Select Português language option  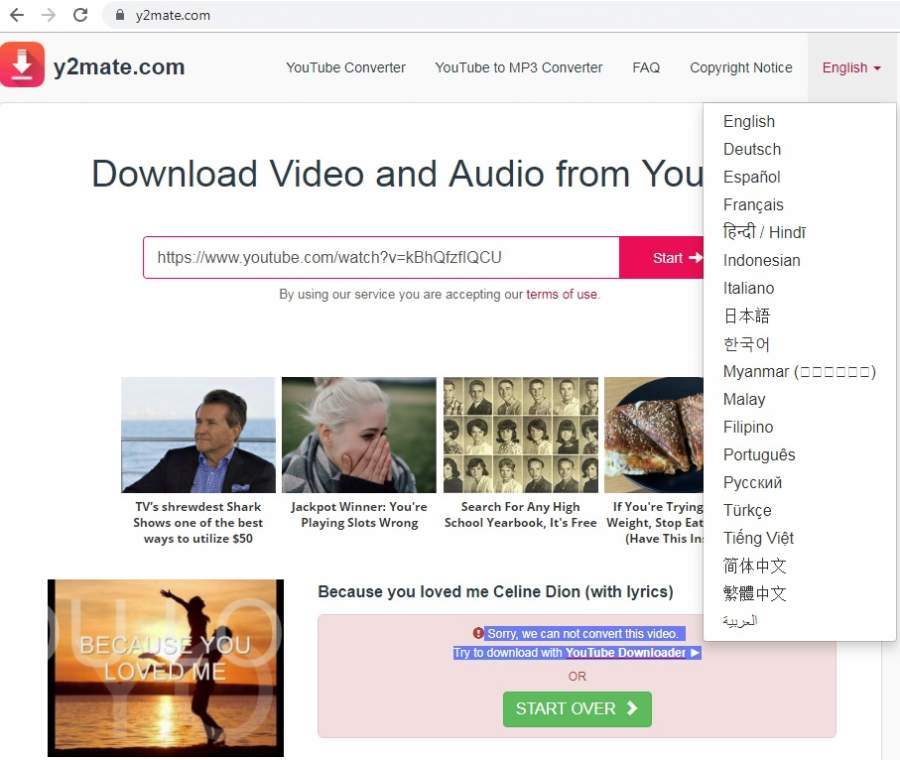point(759,455)
